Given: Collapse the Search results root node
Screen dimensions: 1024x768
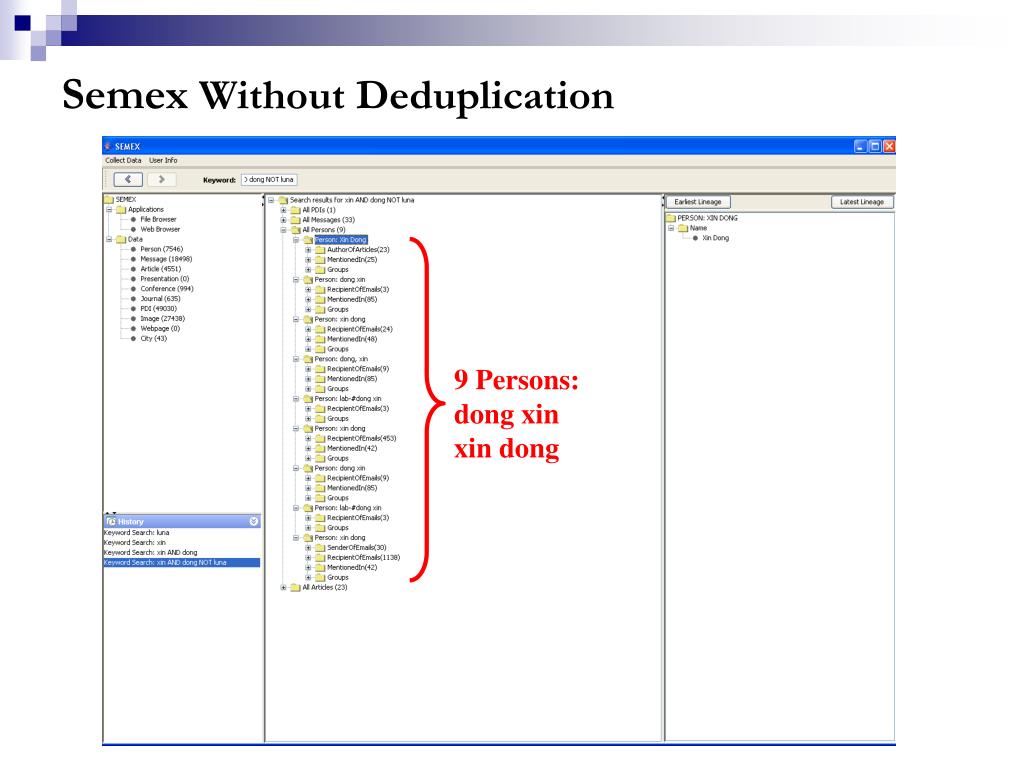Looking at the screenshot, I should point(271,200).
